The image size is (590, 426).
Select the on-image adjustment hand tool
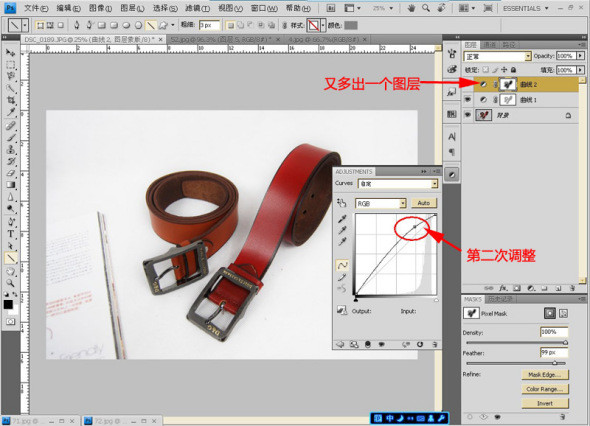pyautogui.click(x=342, y=203)
